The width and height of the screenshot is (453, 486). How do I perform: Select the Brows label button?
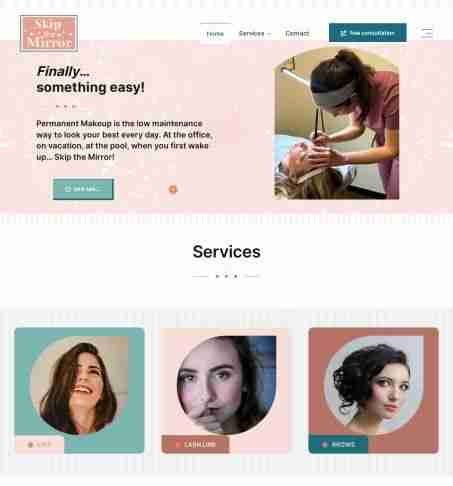tap(338, 444)
